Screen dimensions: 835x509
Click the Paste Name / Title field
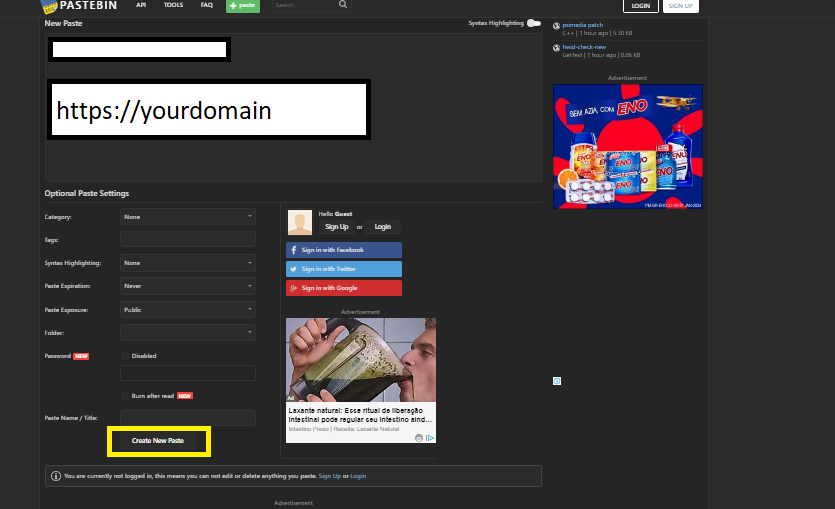187,417
